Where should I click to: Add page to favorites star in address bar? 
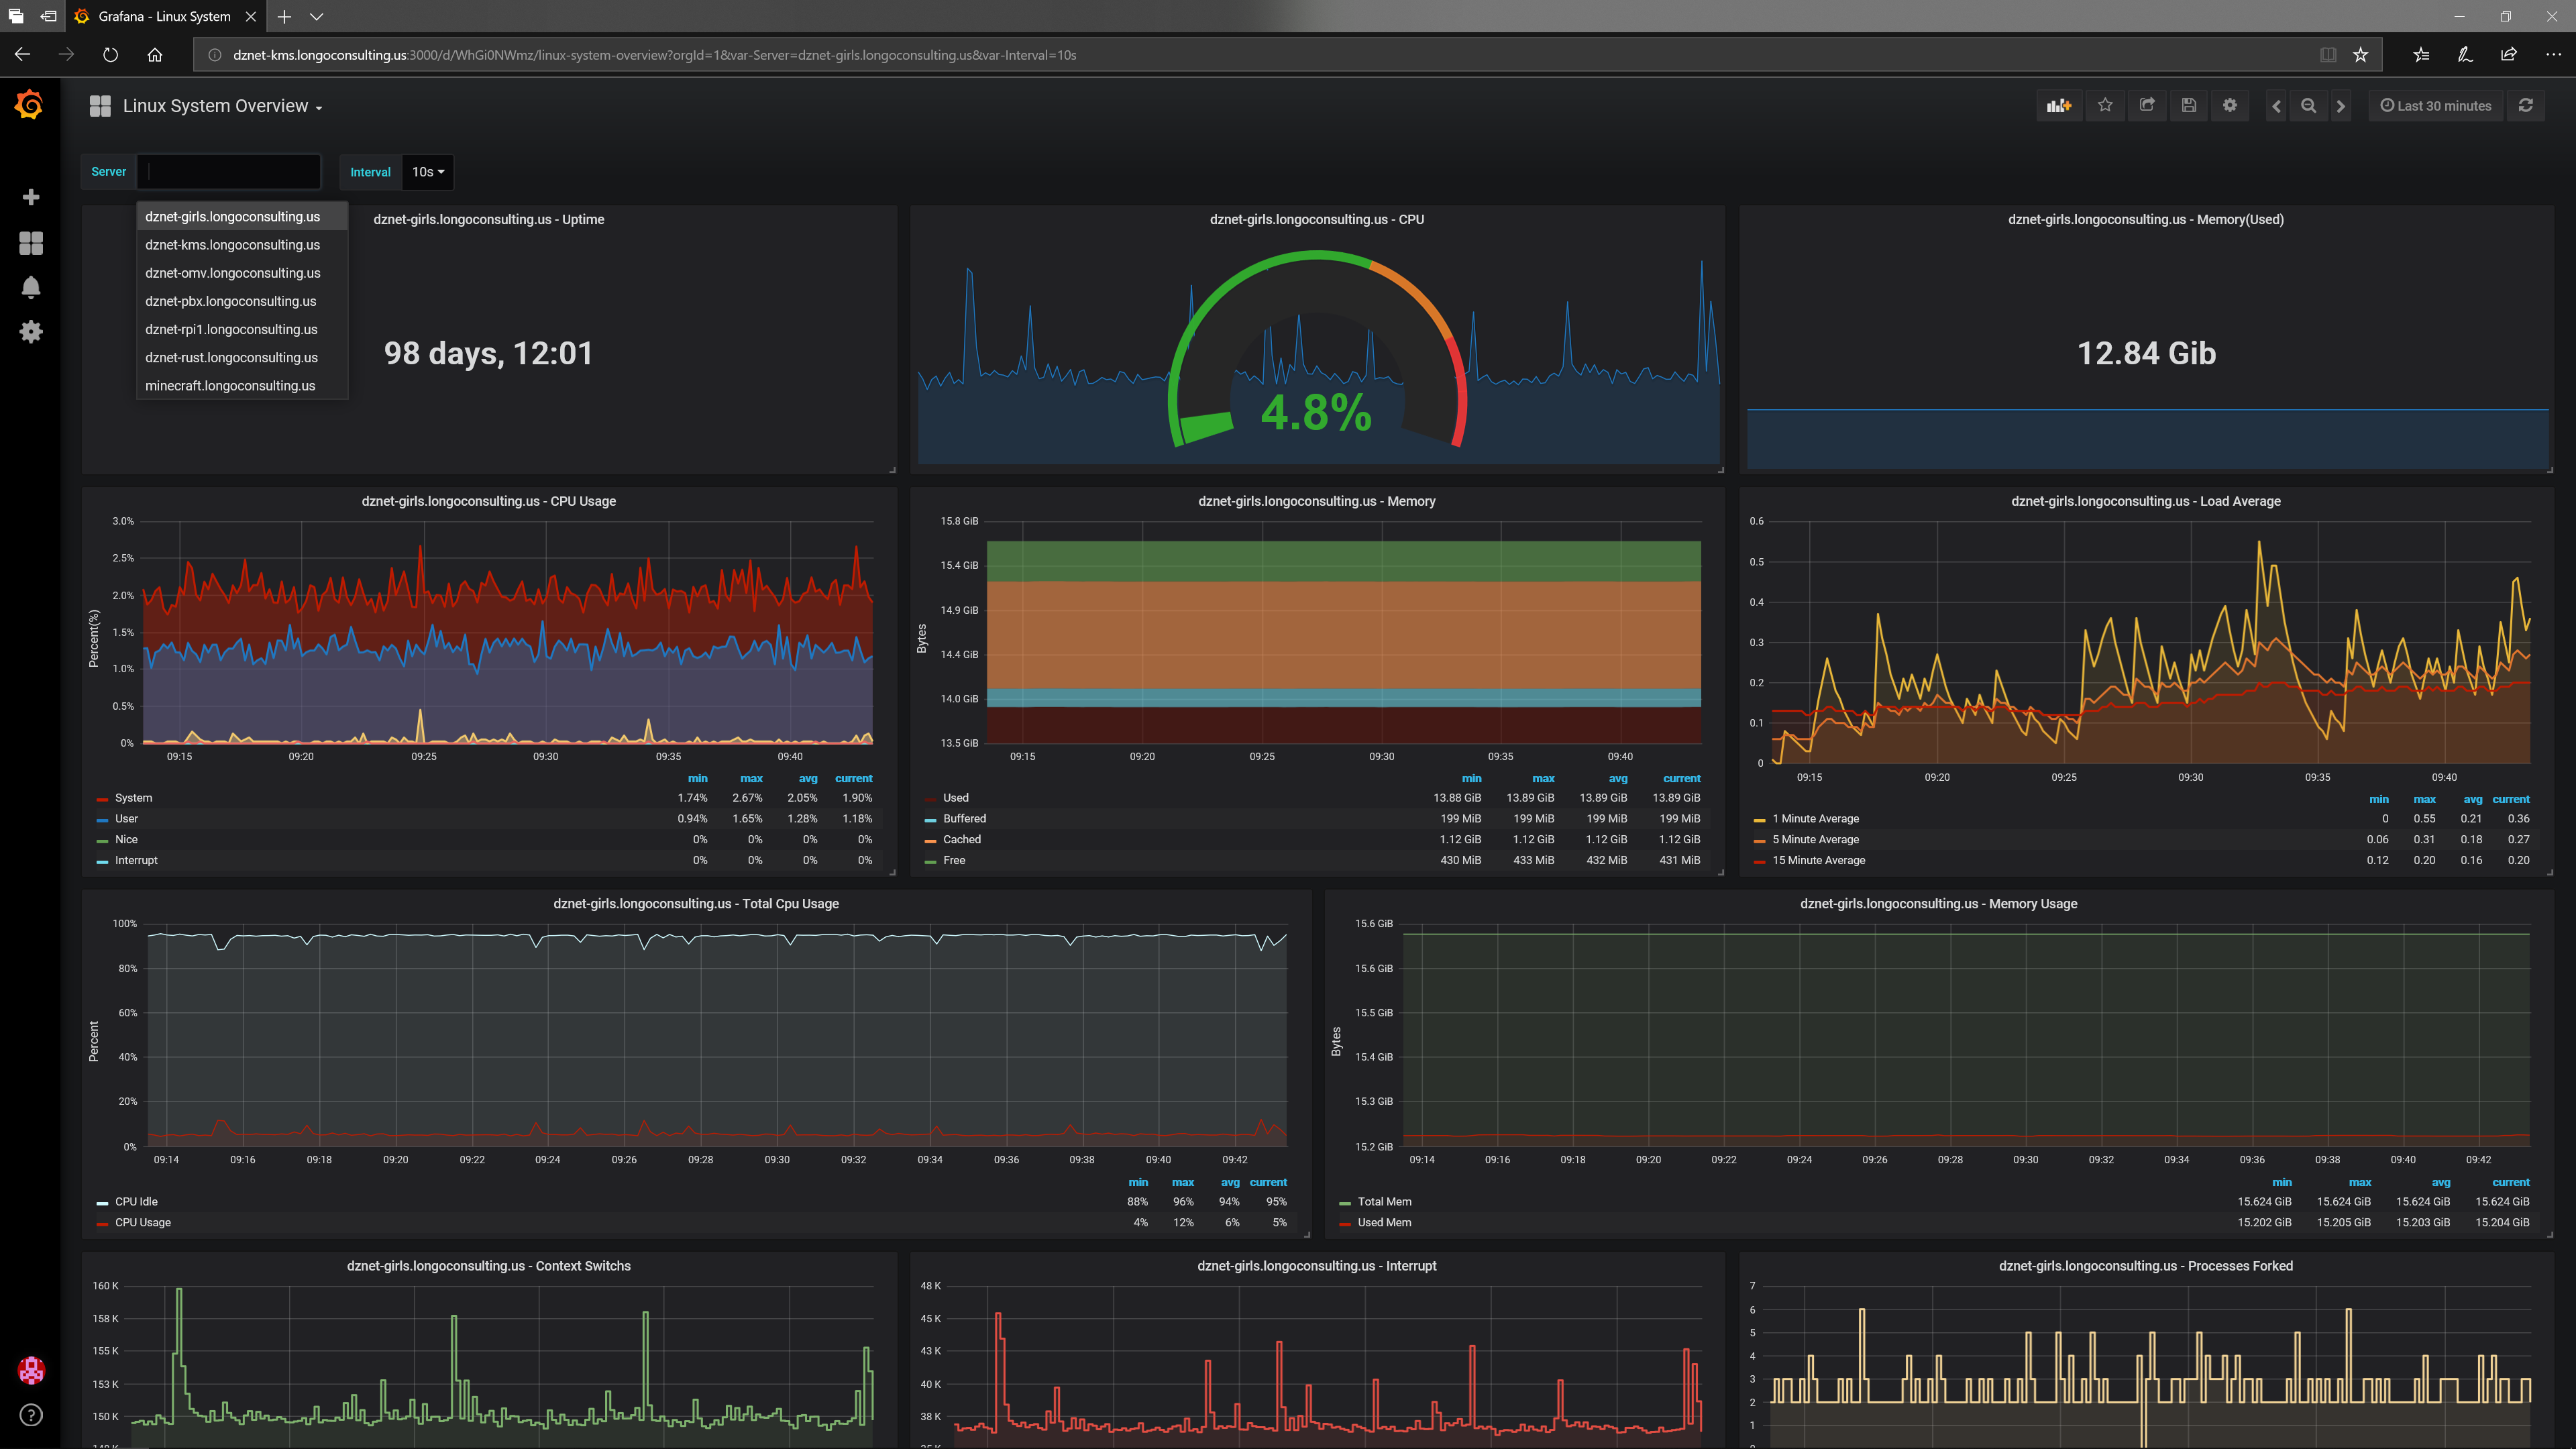click(x=2361, y=55)
